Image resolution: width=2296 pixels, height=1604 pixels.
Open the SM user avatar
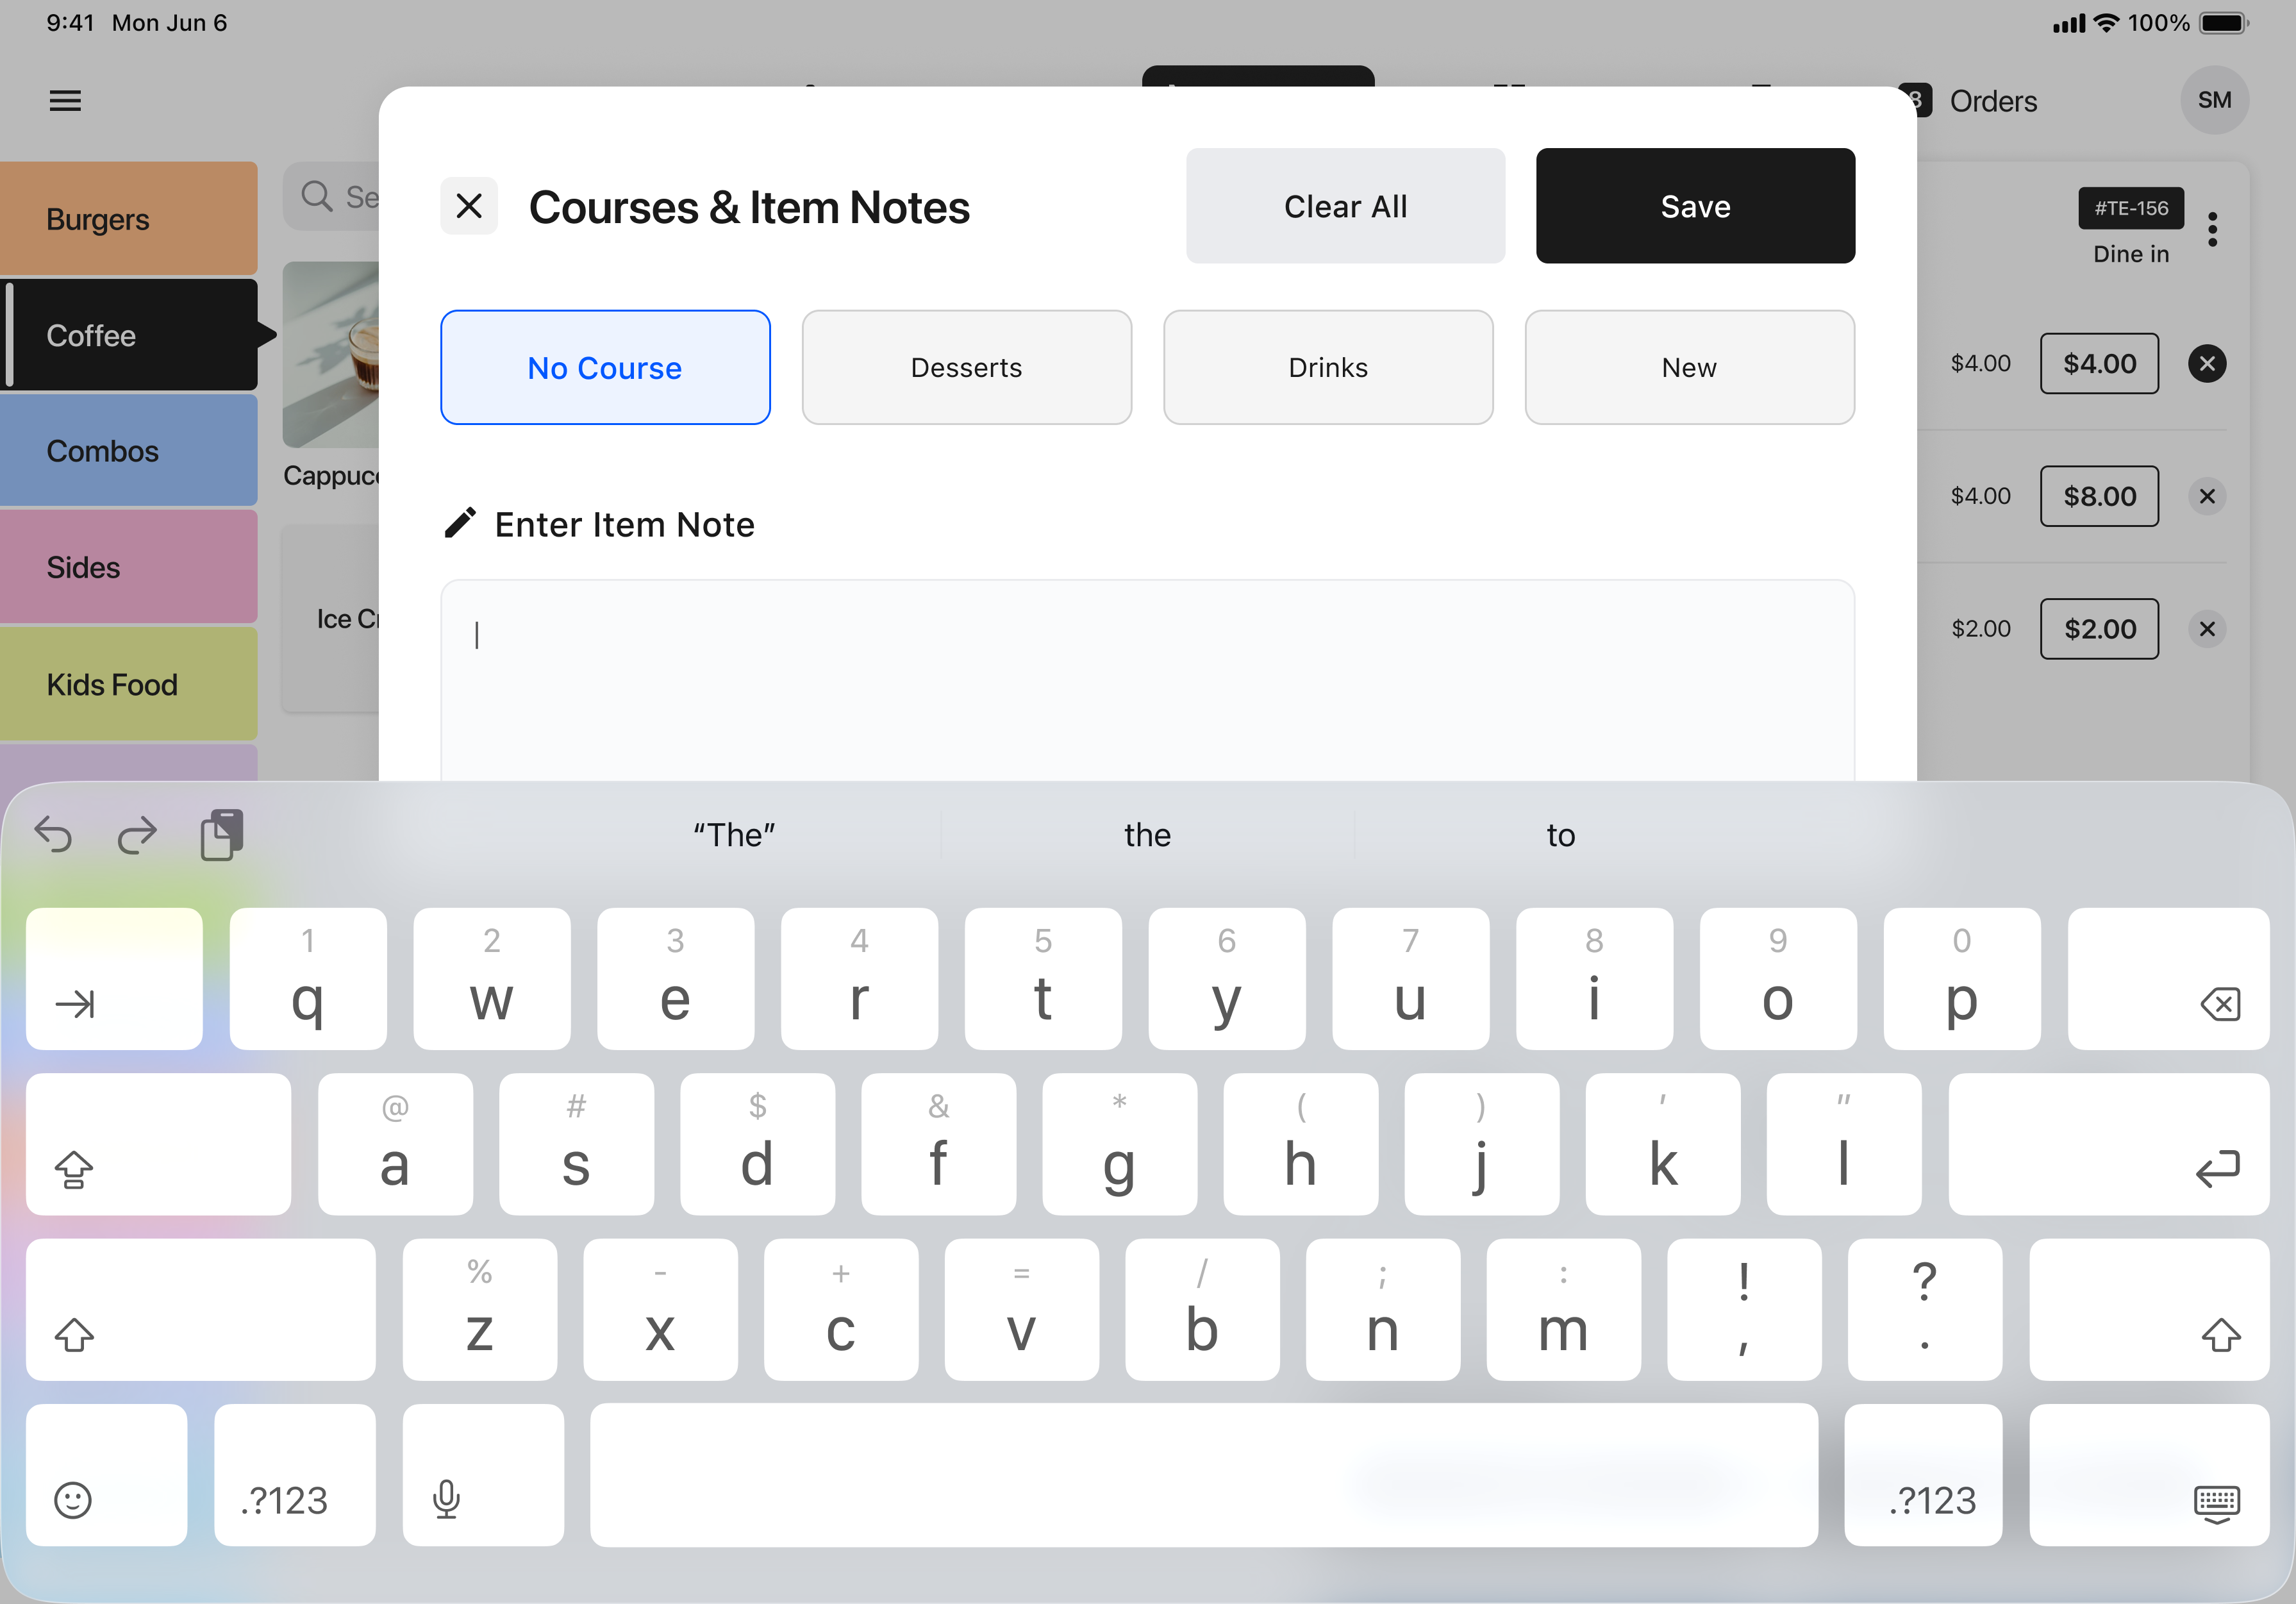click(2214, 100)
